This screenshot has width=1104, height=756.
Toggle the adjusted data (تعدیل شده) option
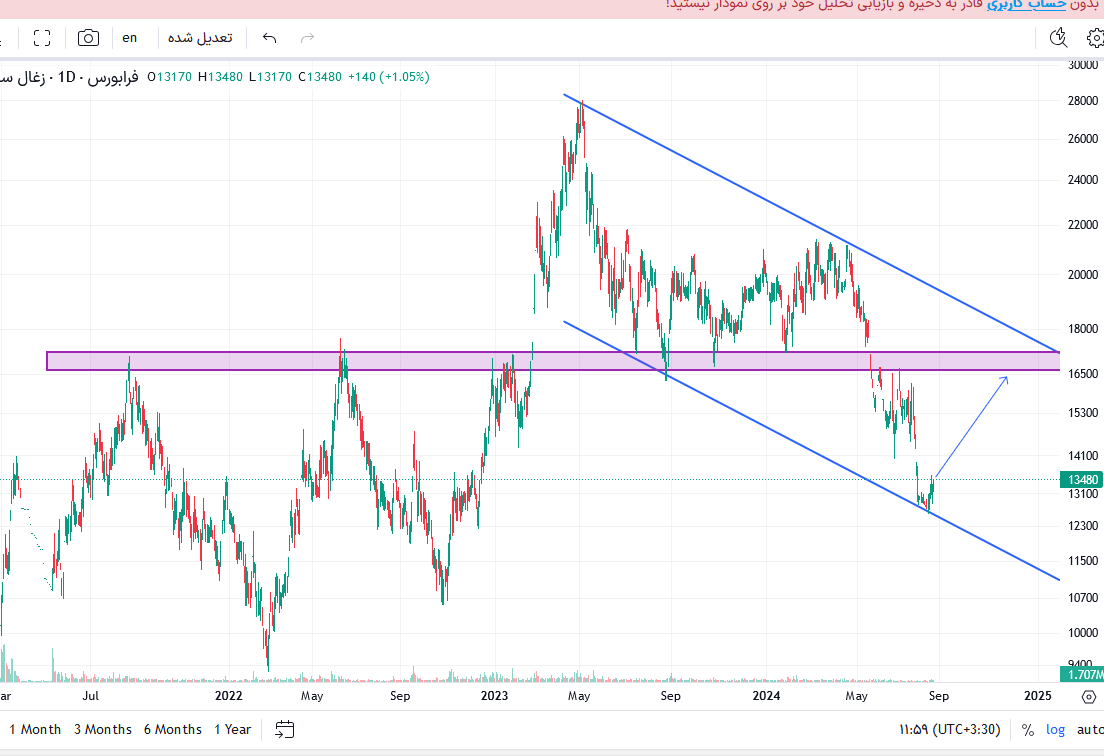tap(200, 38)
